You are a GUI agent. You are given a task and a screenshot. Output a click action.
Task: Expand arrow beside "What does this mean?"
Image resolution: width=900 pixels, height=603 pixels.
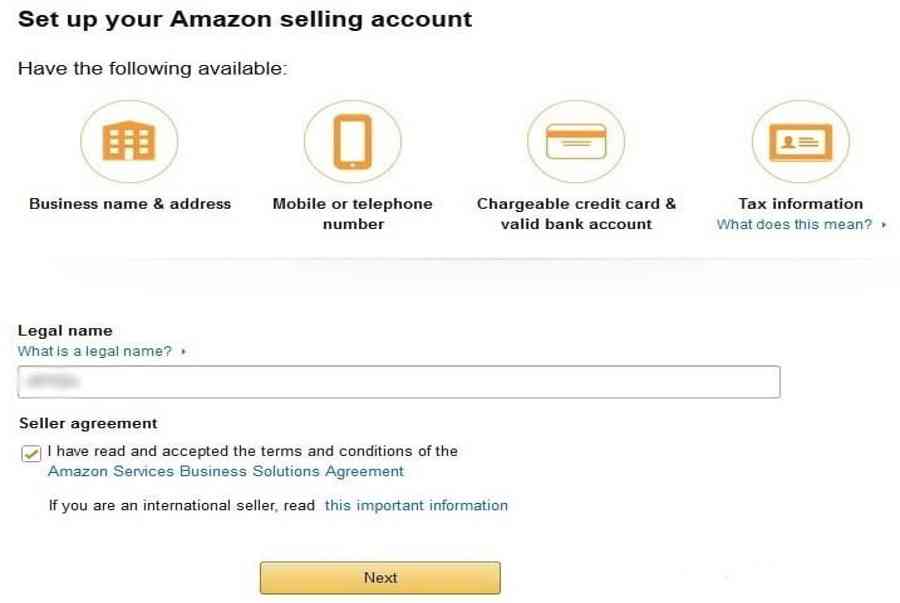pyautogui.click(x=884, y=225)
